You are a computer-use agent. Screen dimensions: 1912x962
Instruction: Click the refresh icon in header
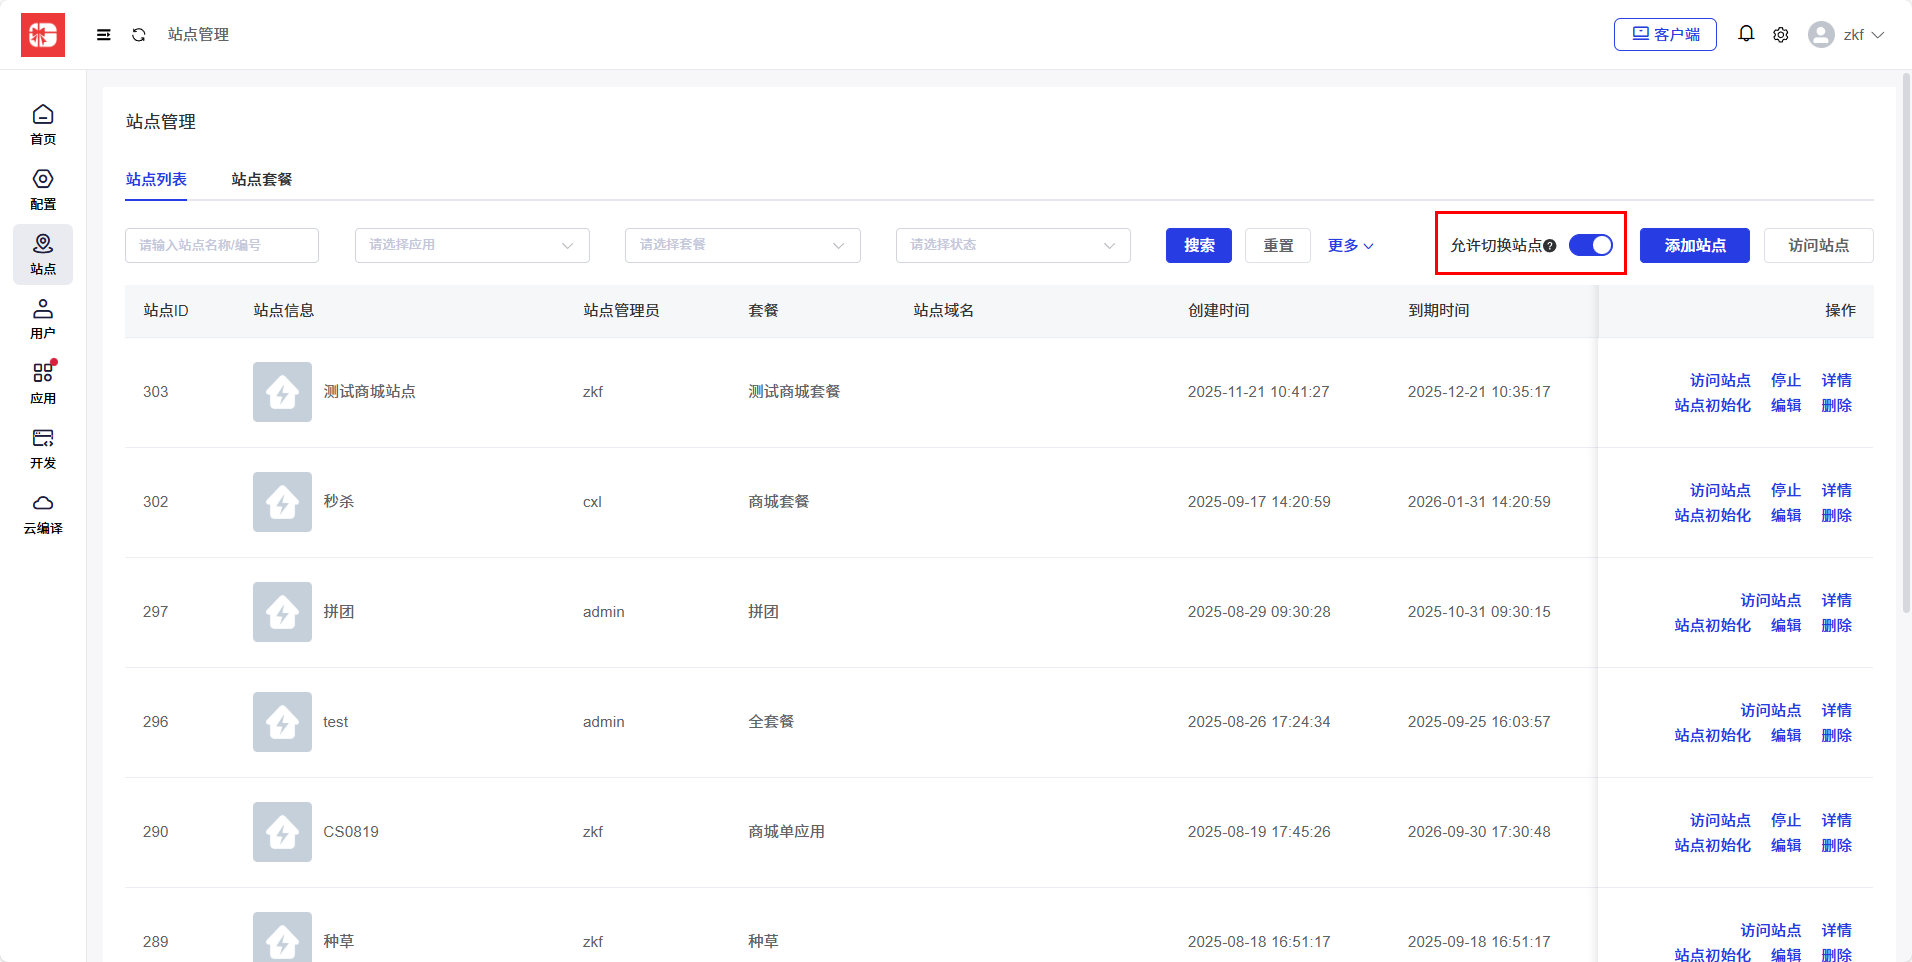click(x=139, y=35)
